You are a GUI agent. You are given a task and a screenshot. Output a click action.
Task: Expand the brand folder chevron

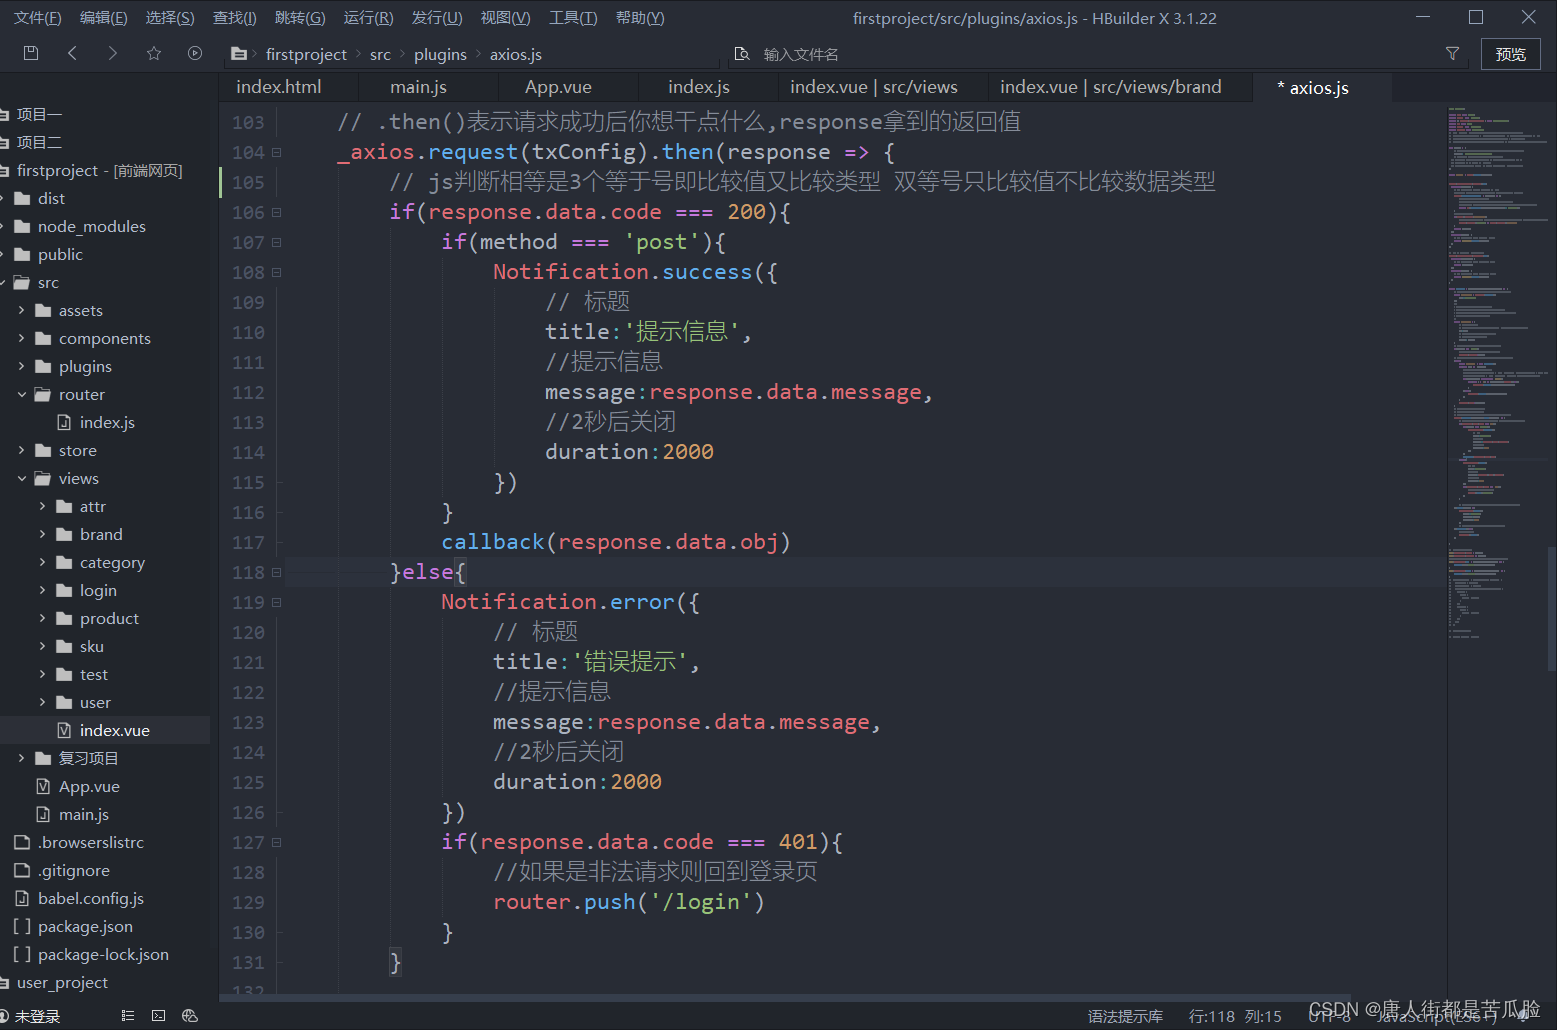click(43, 534)
